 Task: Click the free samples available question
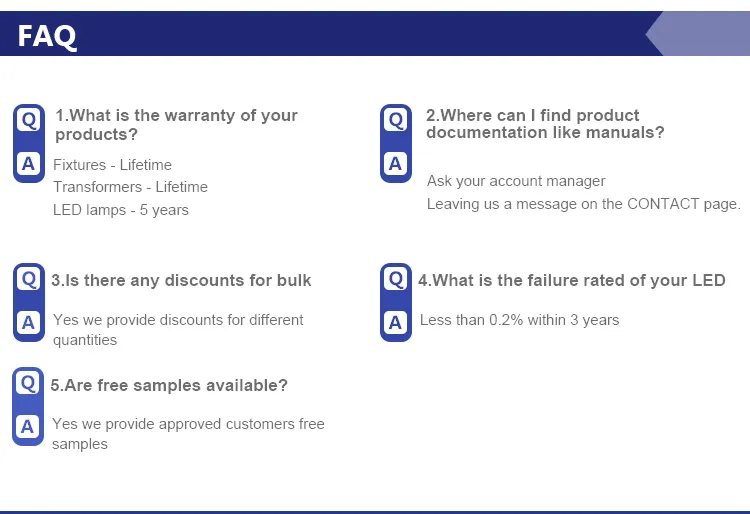(169, 385)
